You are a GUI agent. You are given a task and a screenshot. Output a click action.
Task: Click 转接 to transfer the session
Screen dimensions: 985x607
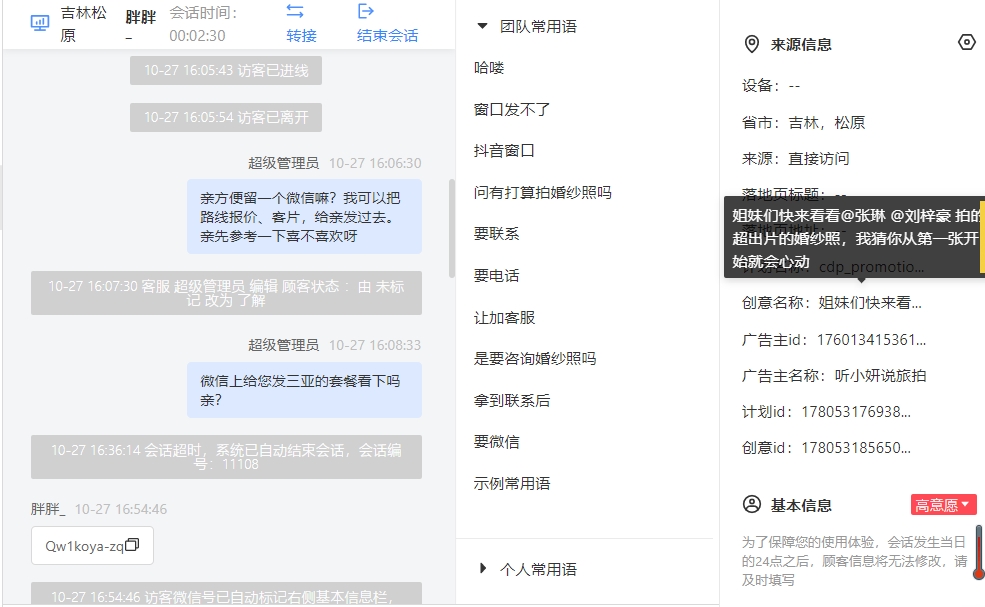coord(302,36)
